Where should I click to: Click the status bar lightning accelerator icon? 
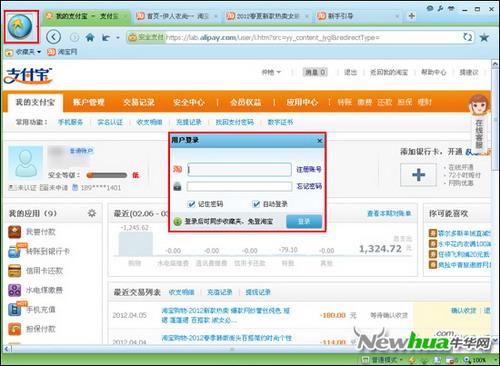(412, 360)
